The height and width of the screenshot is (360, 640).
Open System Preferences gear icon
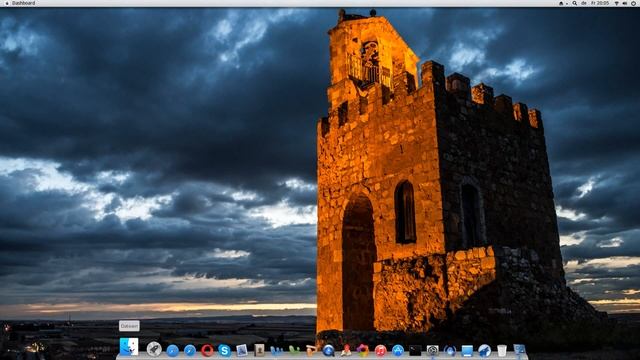click(x=432, y=350)
